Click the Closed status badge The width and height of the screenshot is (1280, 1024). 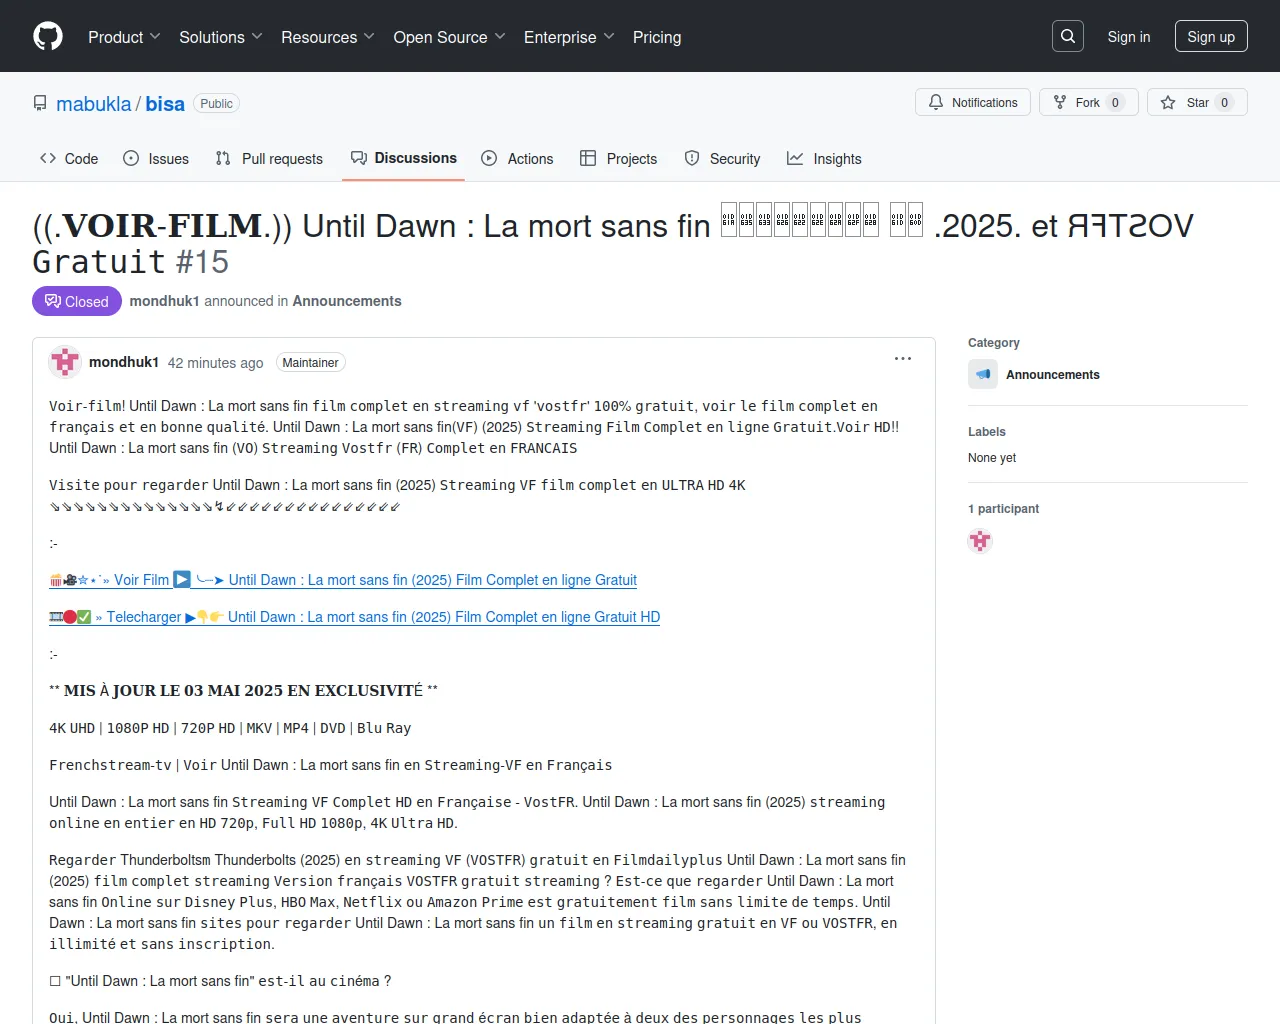click(77, 301)
